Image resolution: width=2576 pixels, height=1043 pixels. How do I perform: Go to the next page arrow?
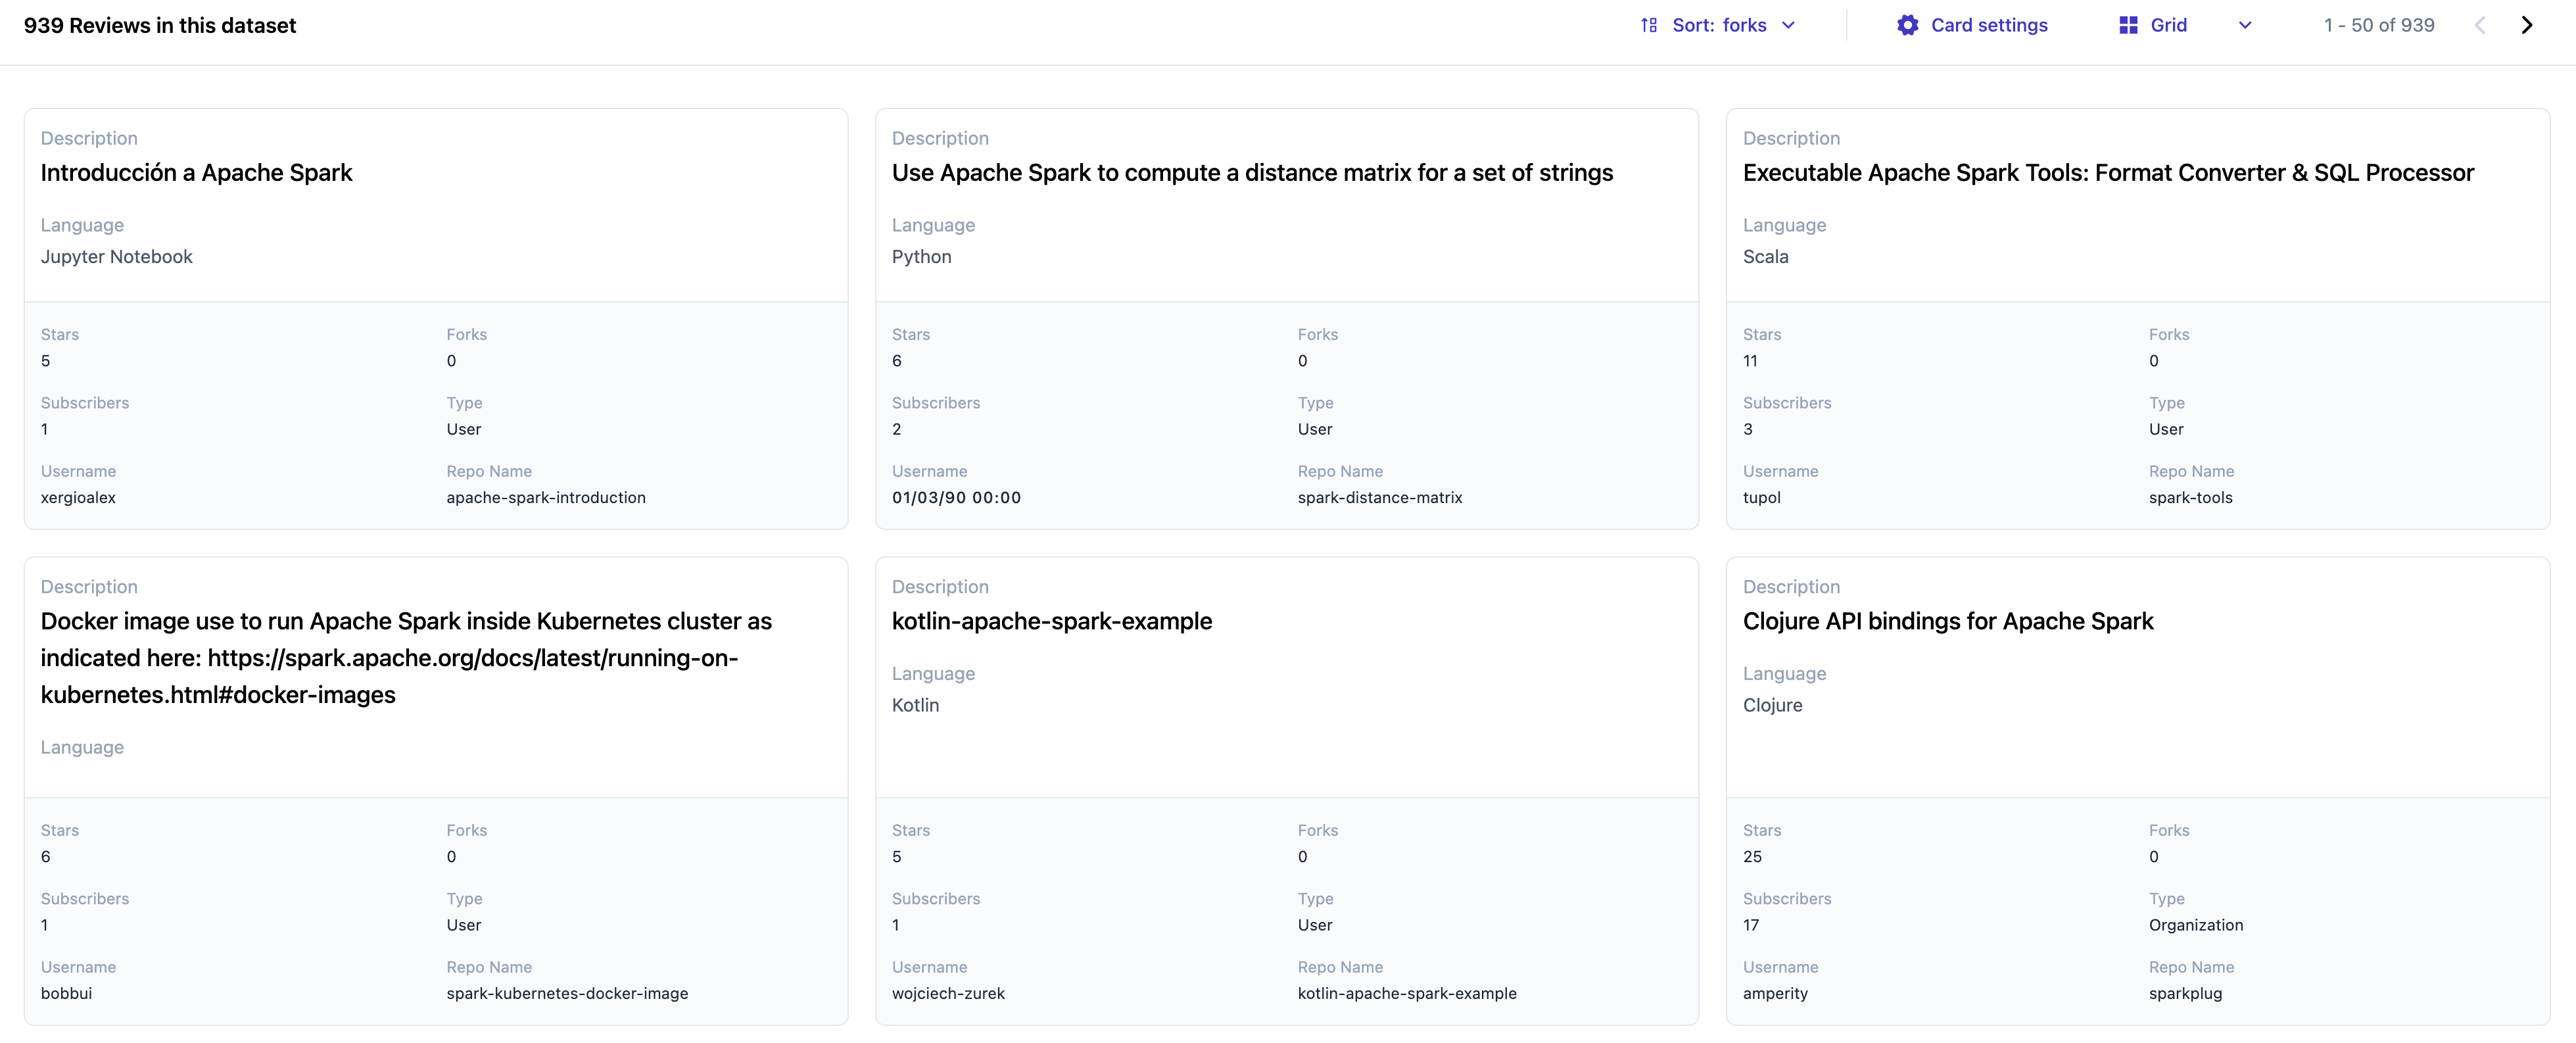click(x=2527, y=25)
